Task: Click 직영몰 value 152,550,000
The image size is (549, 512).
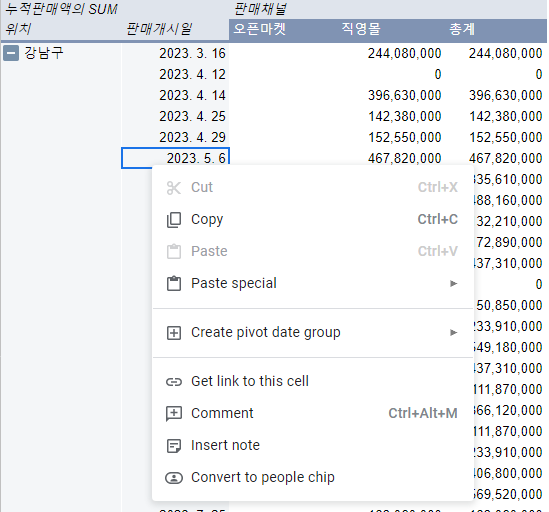Action: point(404,138)
